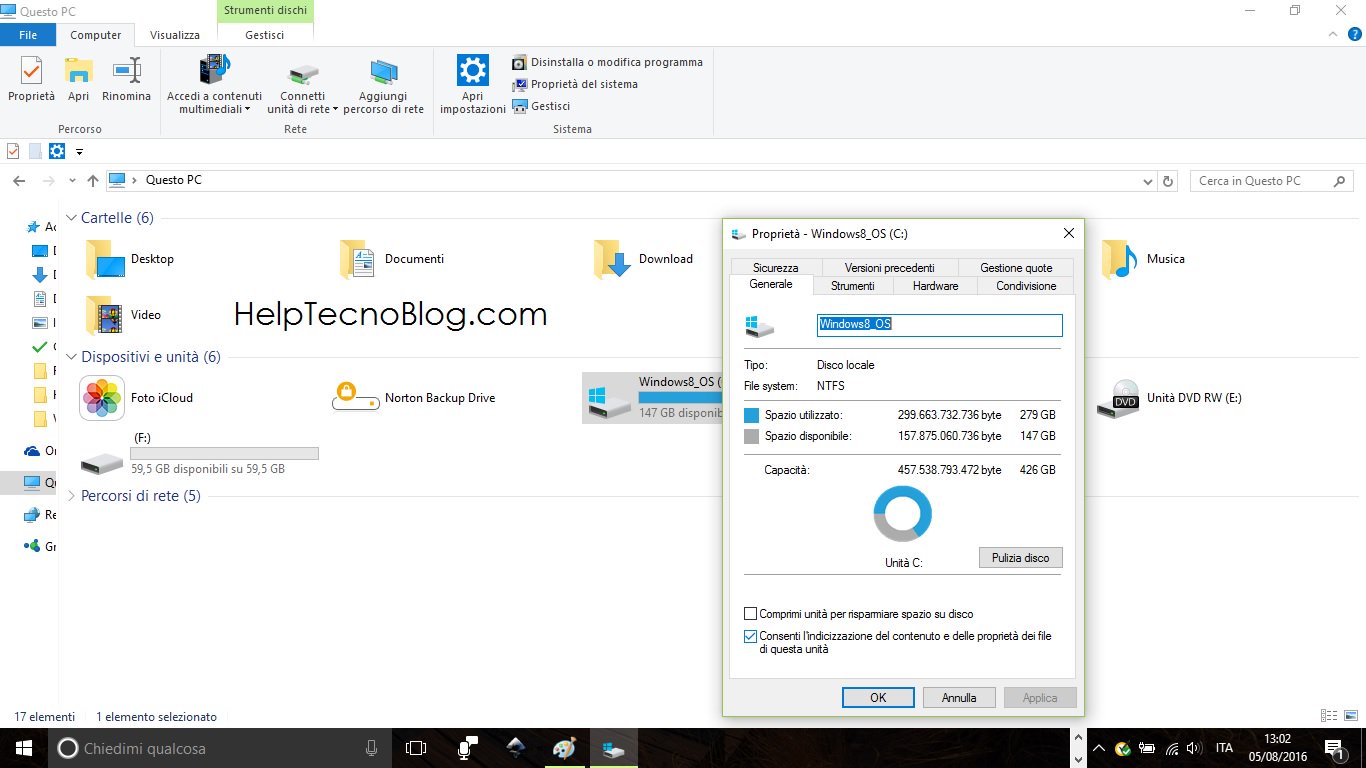Select the (F:) drive icon
This screenshot has height=768, width=1366.
click(102, 462)
